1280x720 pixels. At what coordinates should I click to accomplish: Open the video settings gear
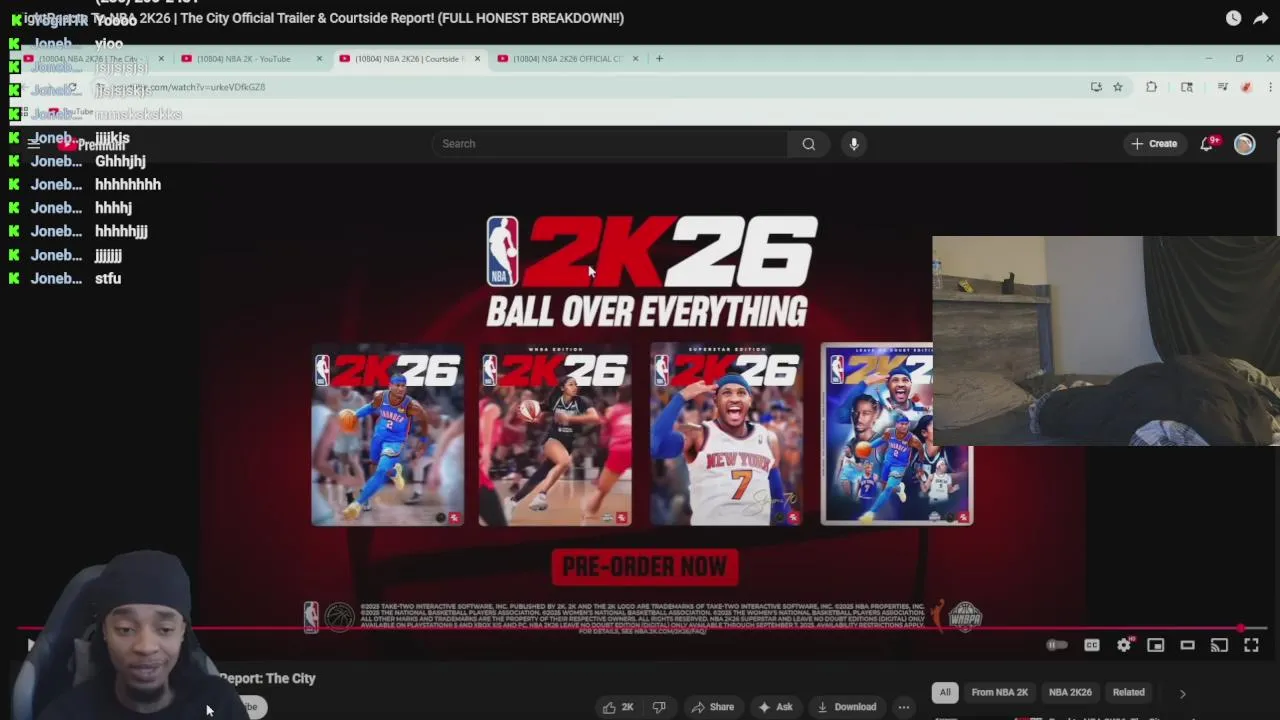(x=1124, y=645)
